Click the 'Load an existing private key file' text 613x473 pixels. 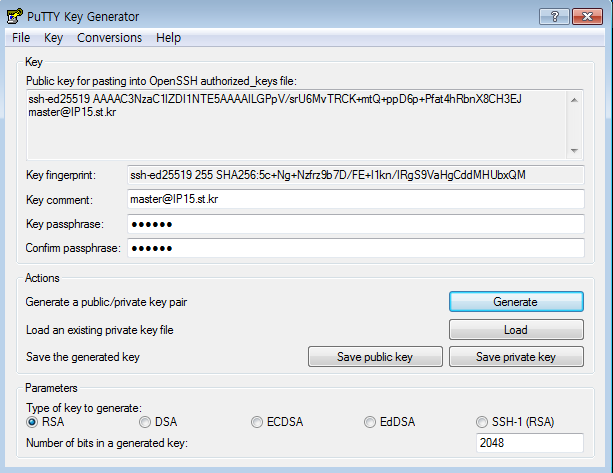100,330
